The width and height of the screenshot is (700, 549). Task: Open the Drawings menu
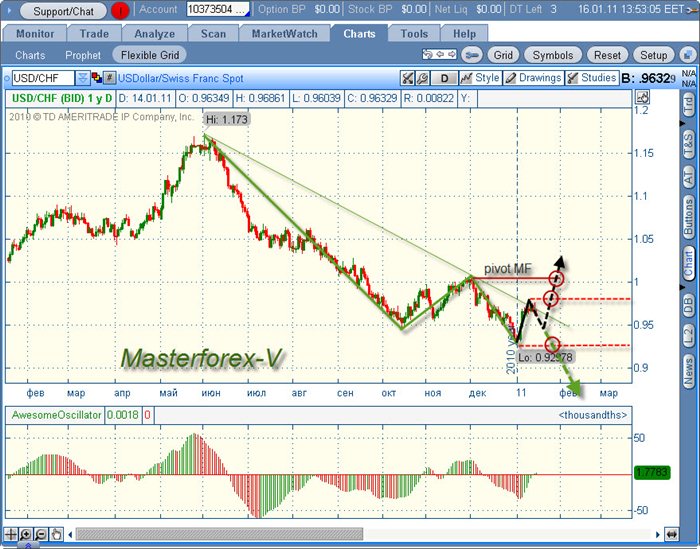coord(533,78)
